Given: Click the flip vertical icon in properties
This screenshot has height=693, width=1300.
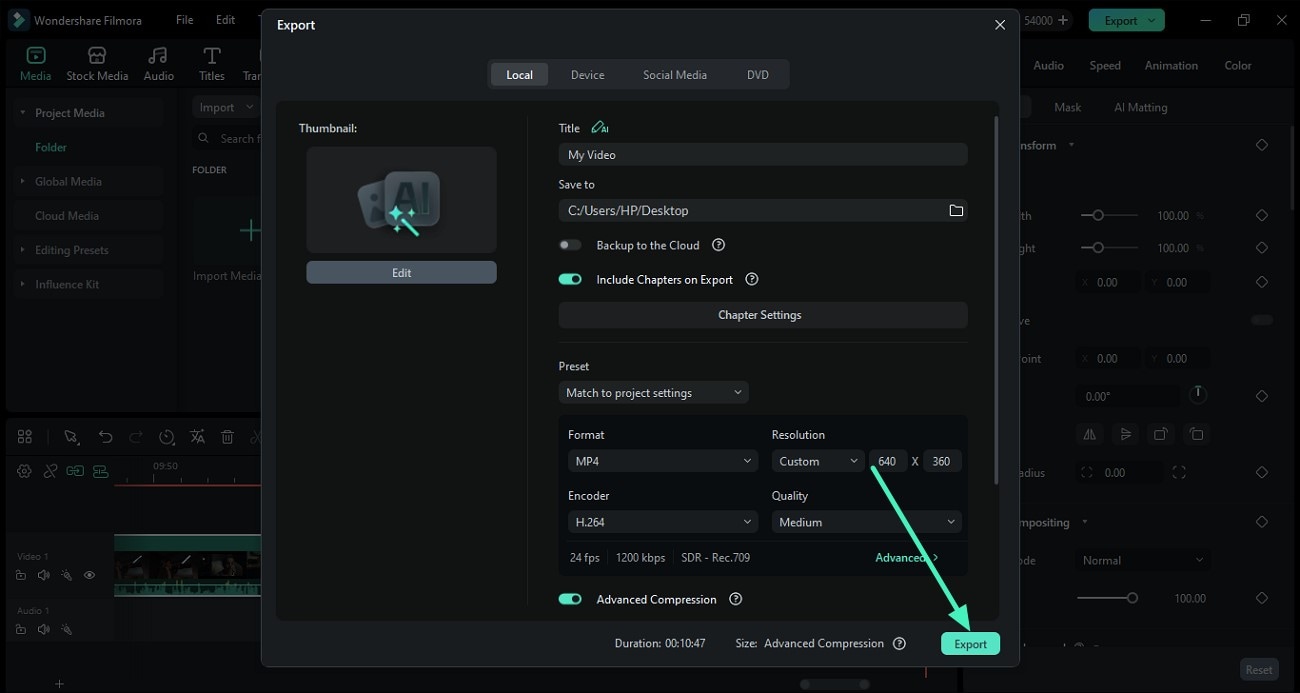Looking at the screenshot, I should click(1126, 434).
